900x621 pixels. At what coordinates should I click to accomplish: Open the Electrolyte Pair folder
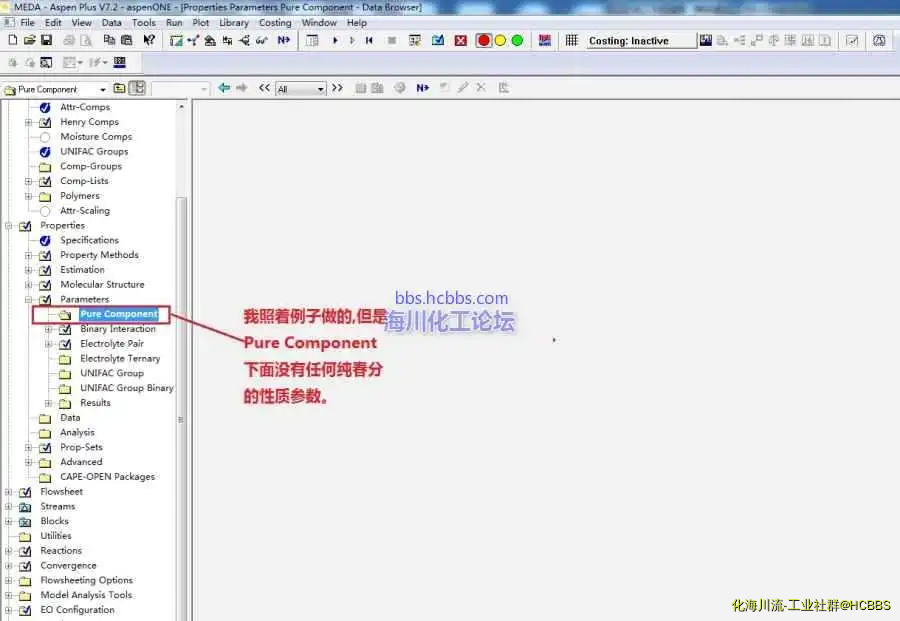tap(112, 344)
